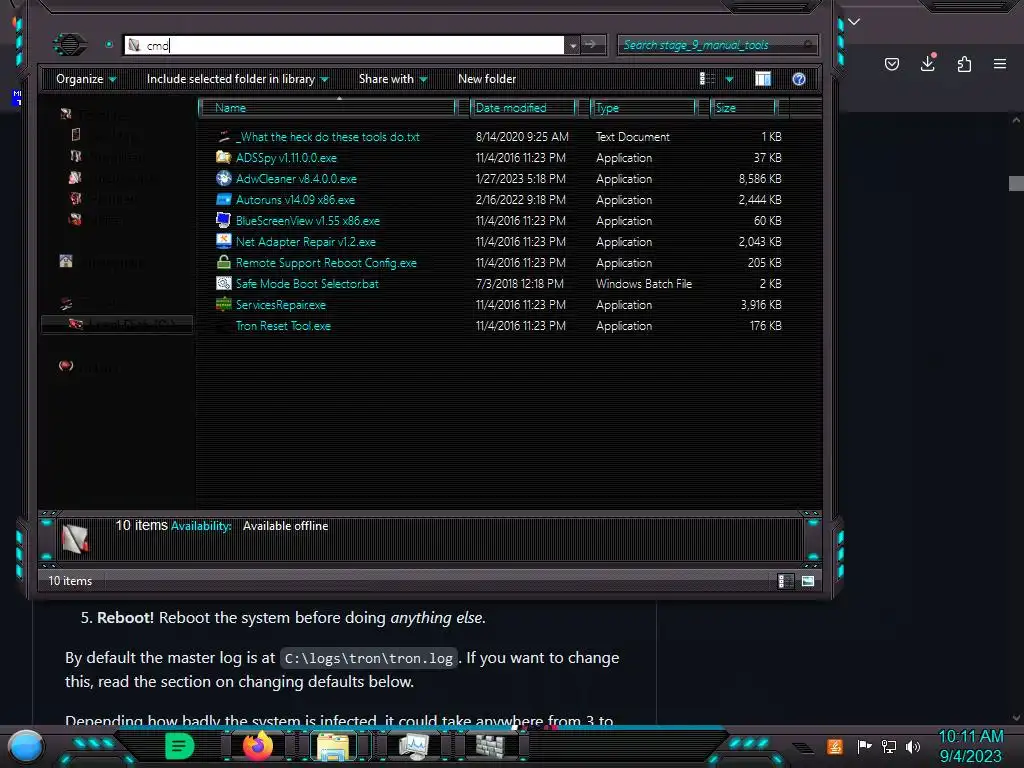Change your view icon in Explorer toolbar

pos(707,79)
